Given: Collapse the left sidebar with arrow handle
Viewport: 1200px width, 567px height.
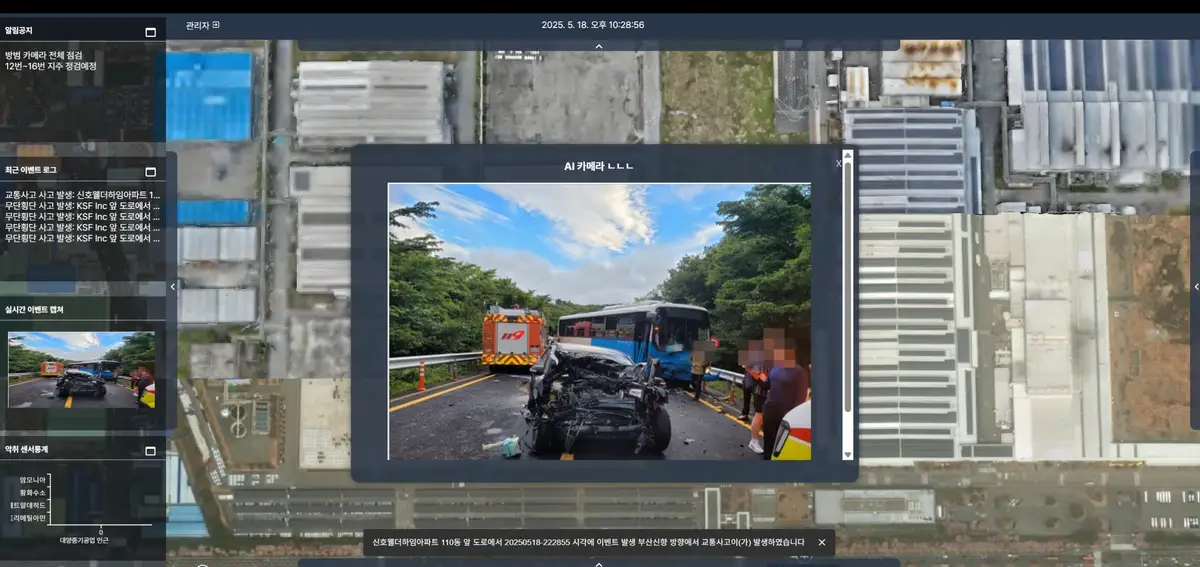Looking at the screenshot, I should [172, 287].
